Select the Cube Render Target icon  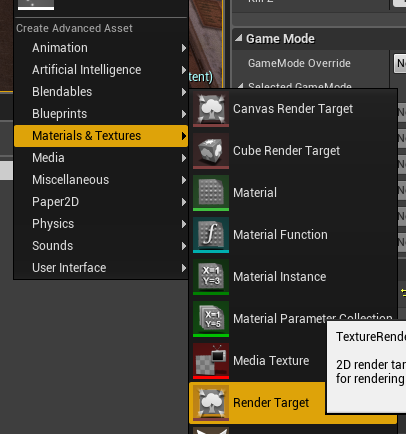click(211, 151)
